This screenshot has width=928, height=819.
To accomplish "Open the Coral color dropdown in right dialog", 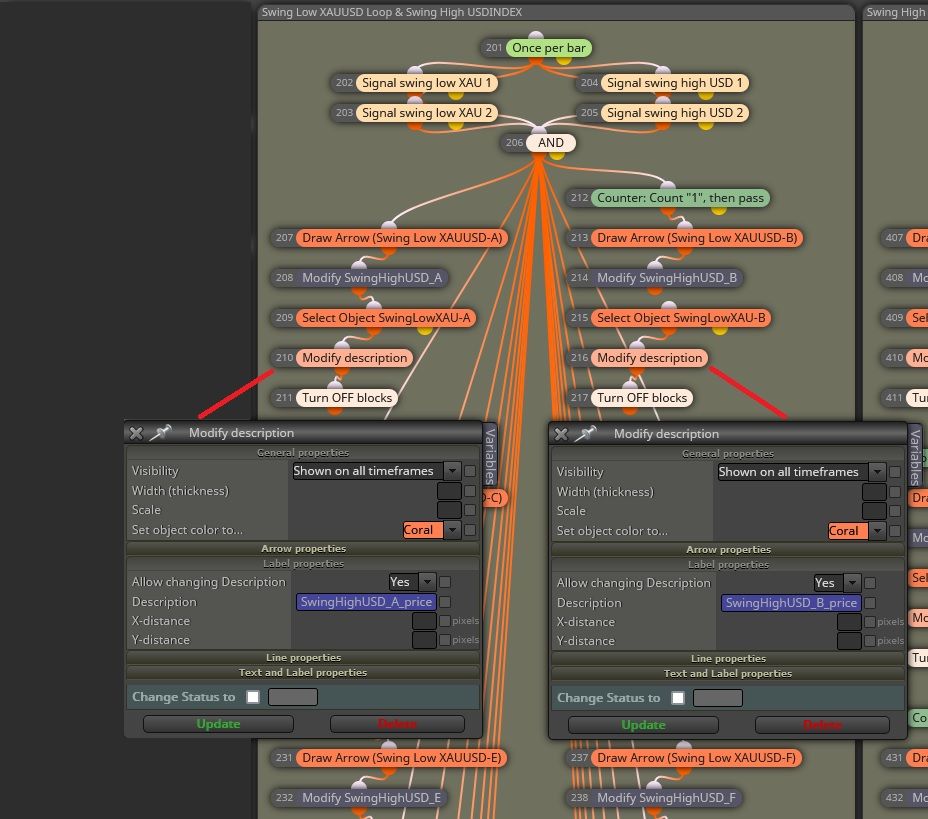I will tap(877, 531).
